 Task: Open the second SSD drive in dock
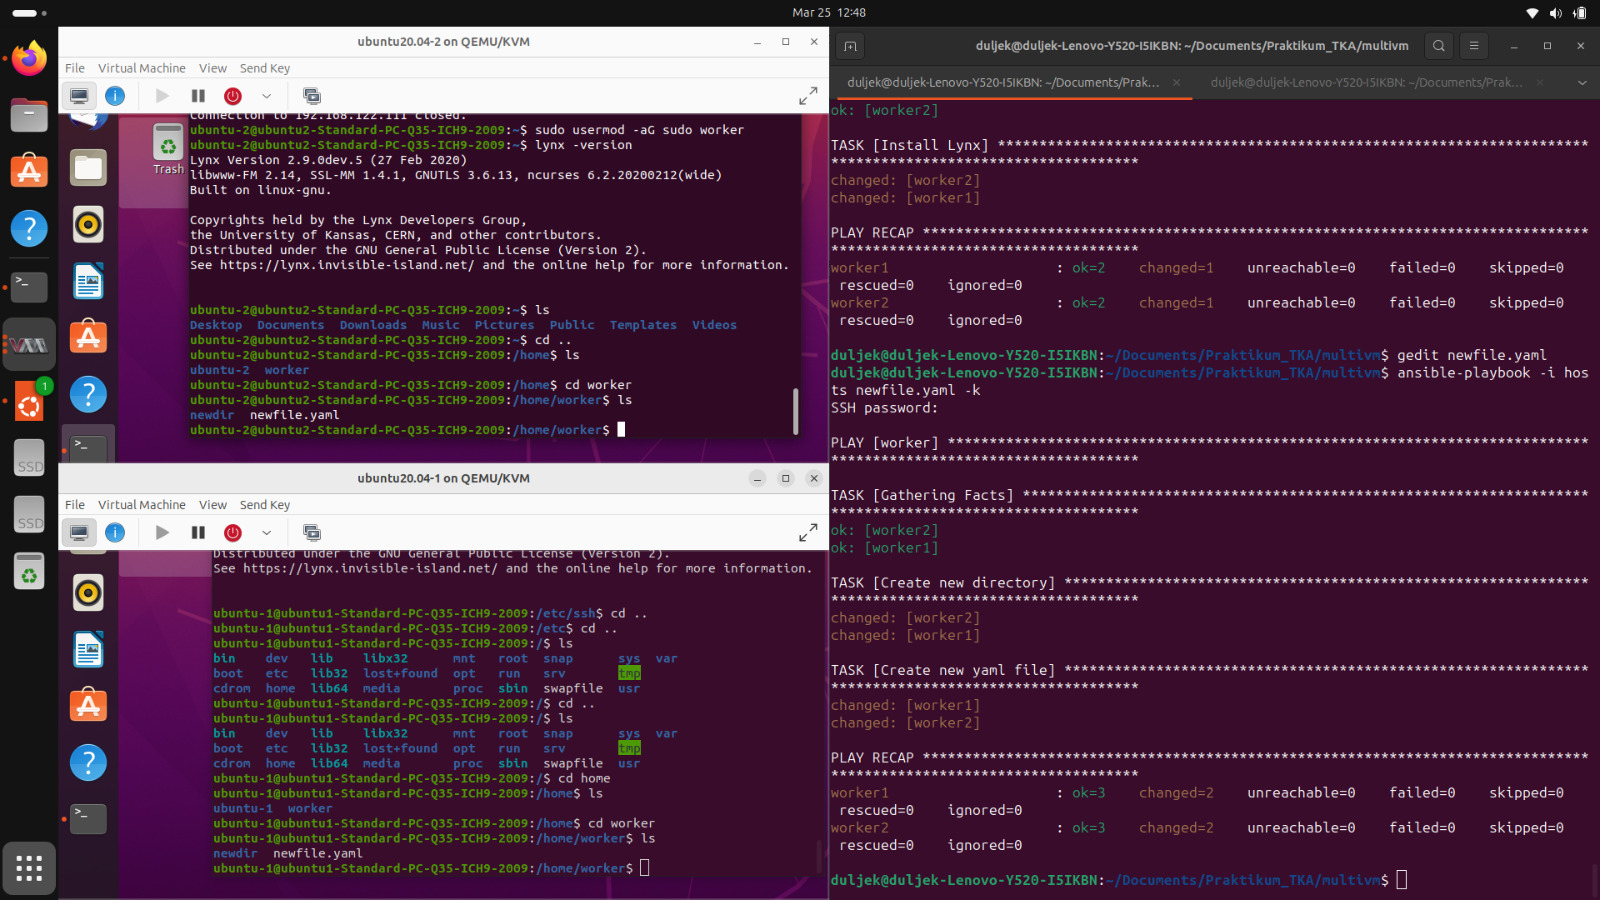pos(29,515)
